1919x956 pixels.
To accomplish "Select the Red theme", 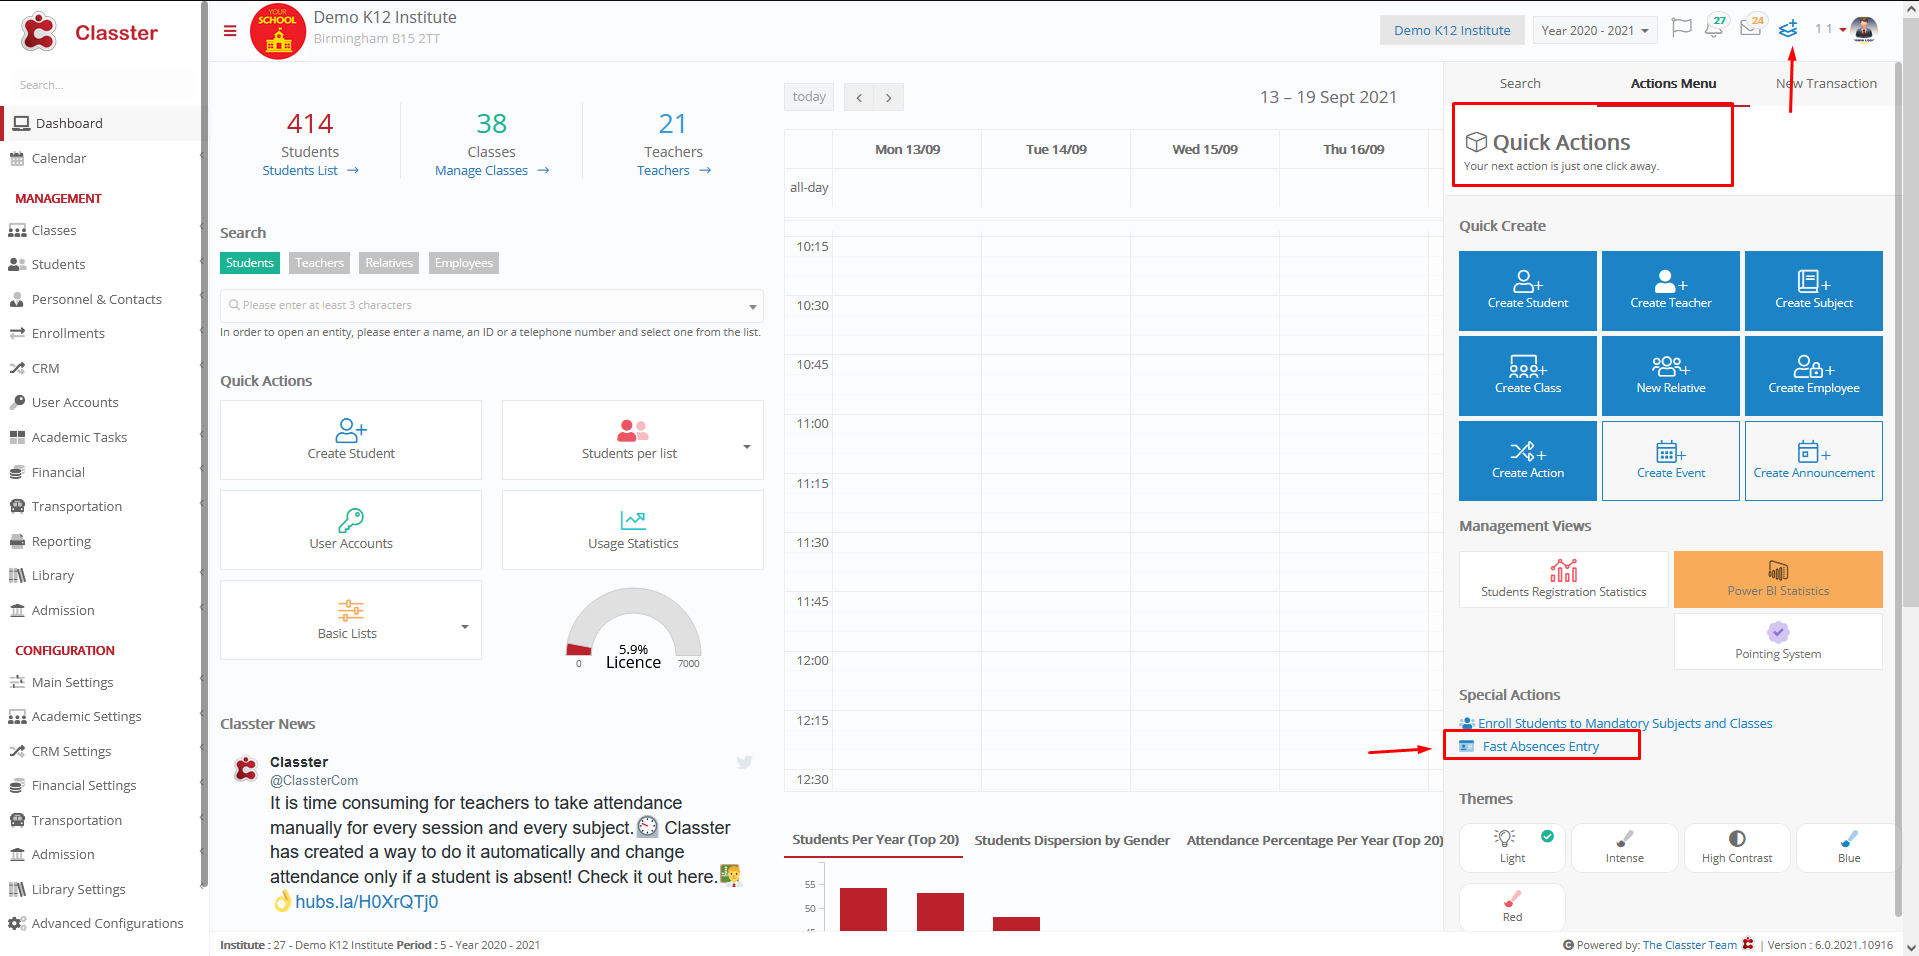I will (x=1512, y=907).
